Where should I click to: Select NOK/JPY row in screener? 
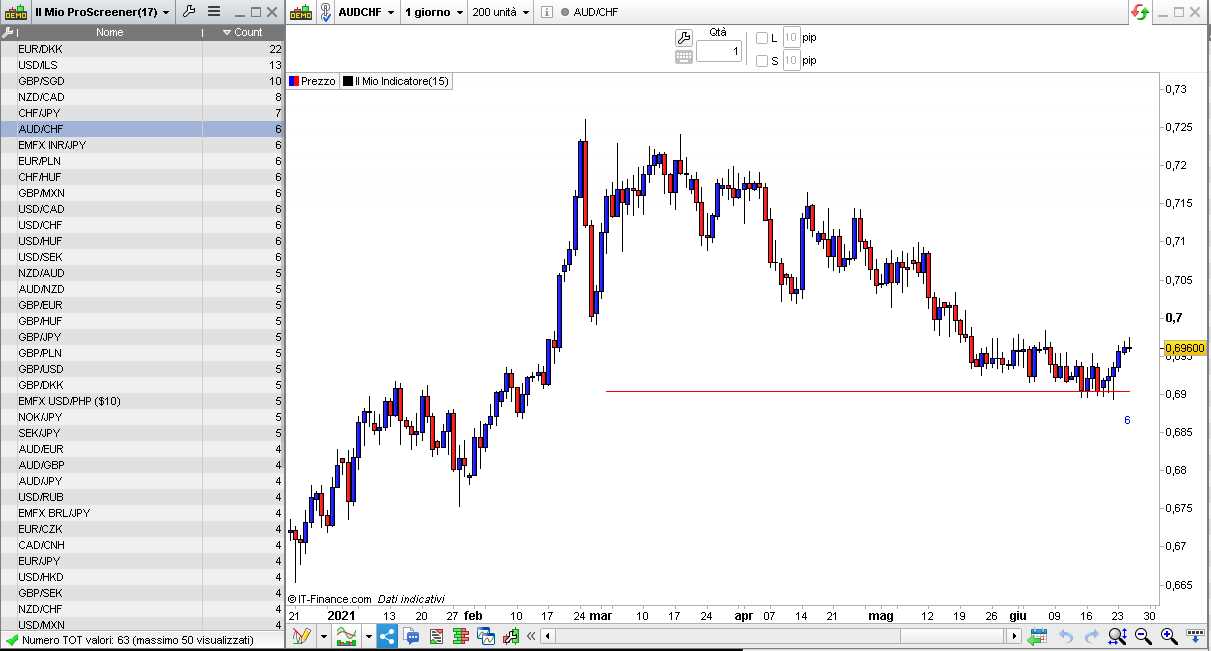pos(142,417)
